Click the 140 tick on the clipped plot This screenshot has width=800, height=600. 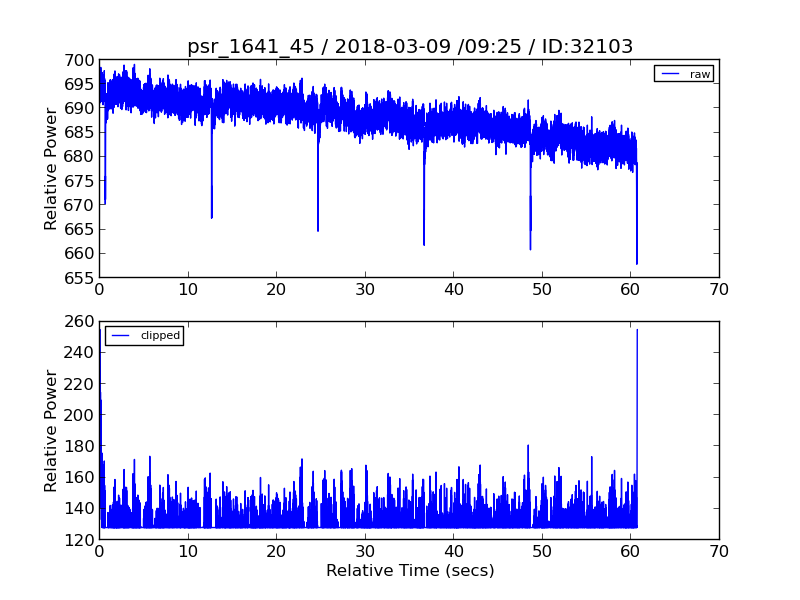pos(79,508)
